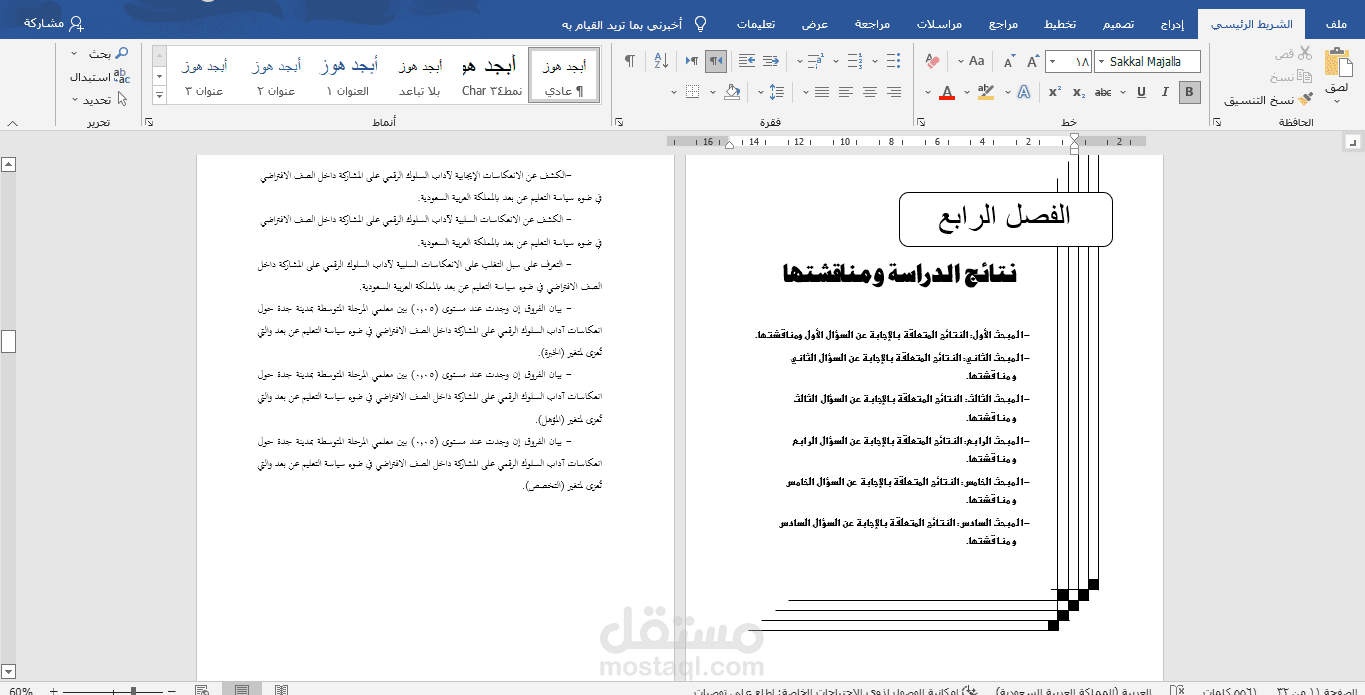
Task: Open the Paragraph dialog launcher (فقرة)
Action: tap(620, 123)
